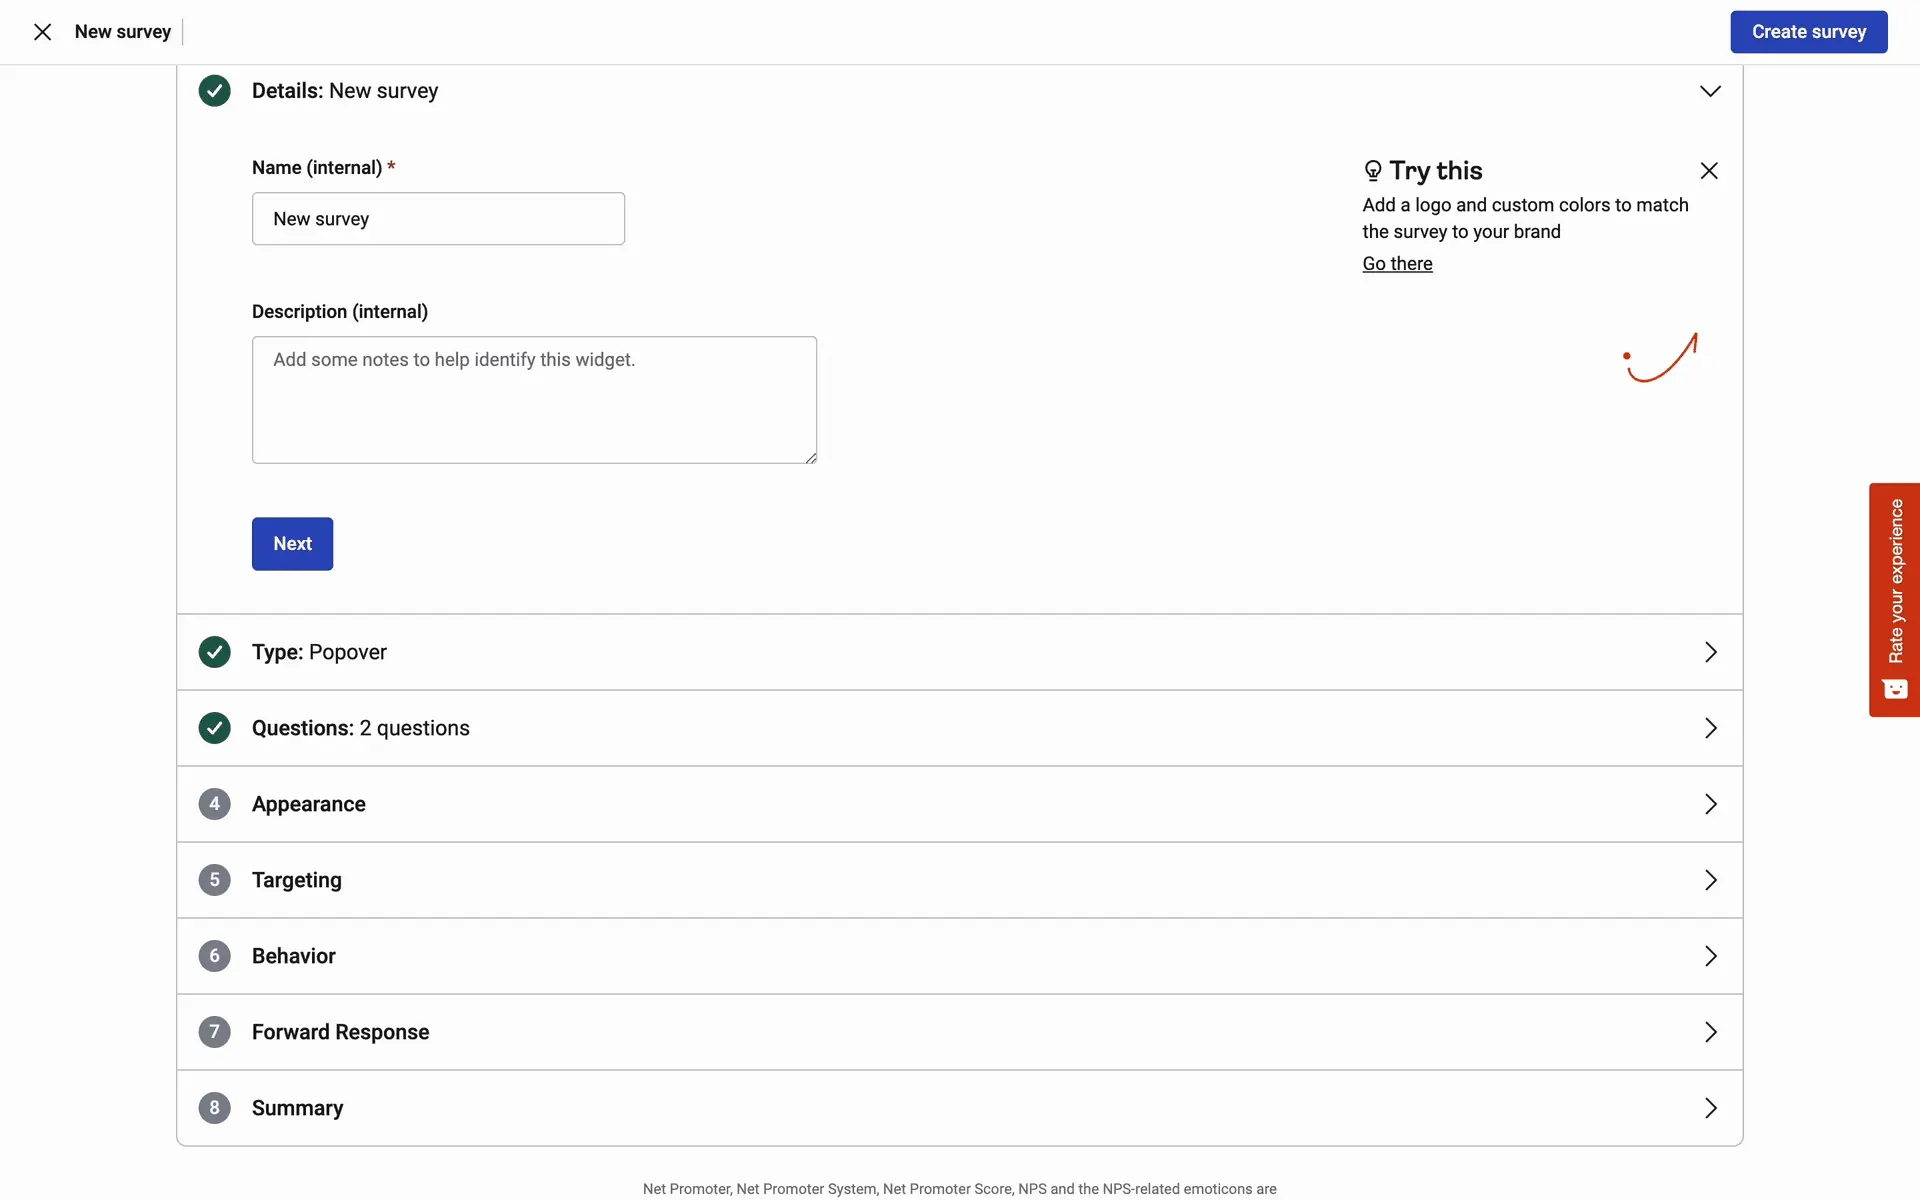The height and width of the screenshot is (1200, 1920).
Task: Expand the Appearance section chevron
Action: click(1710, 804)
